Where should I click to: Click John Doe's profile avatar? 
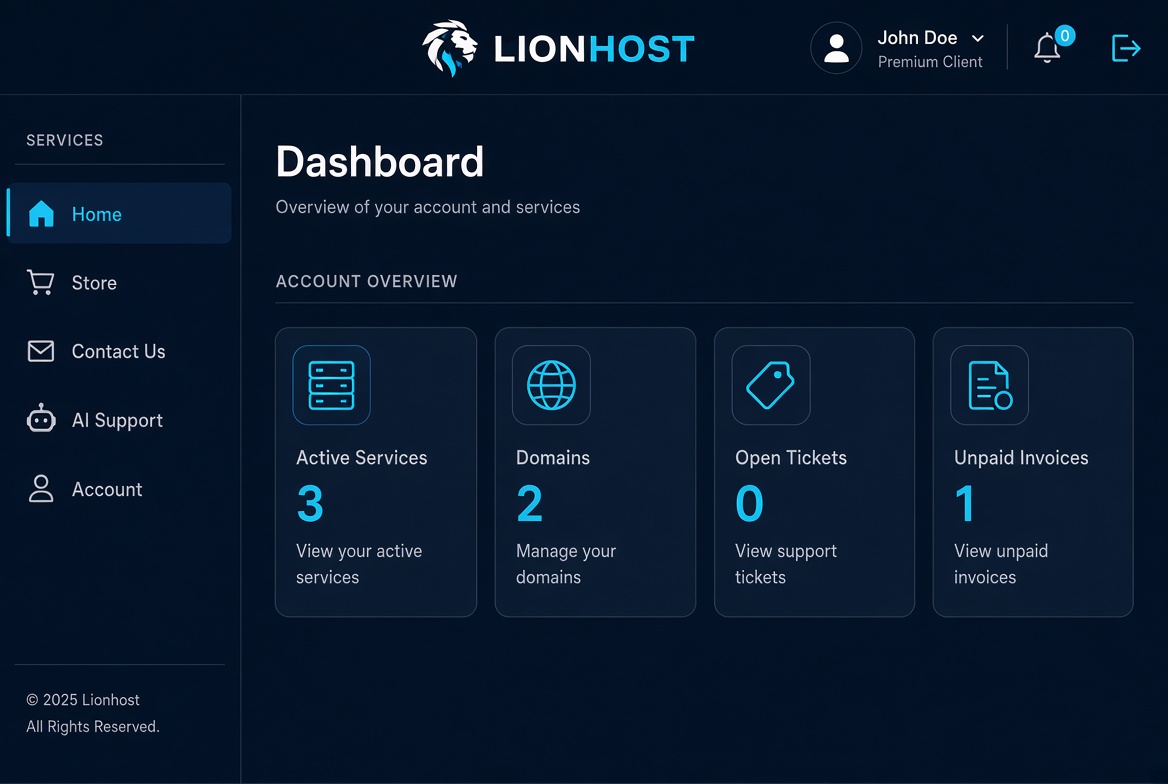836,48
